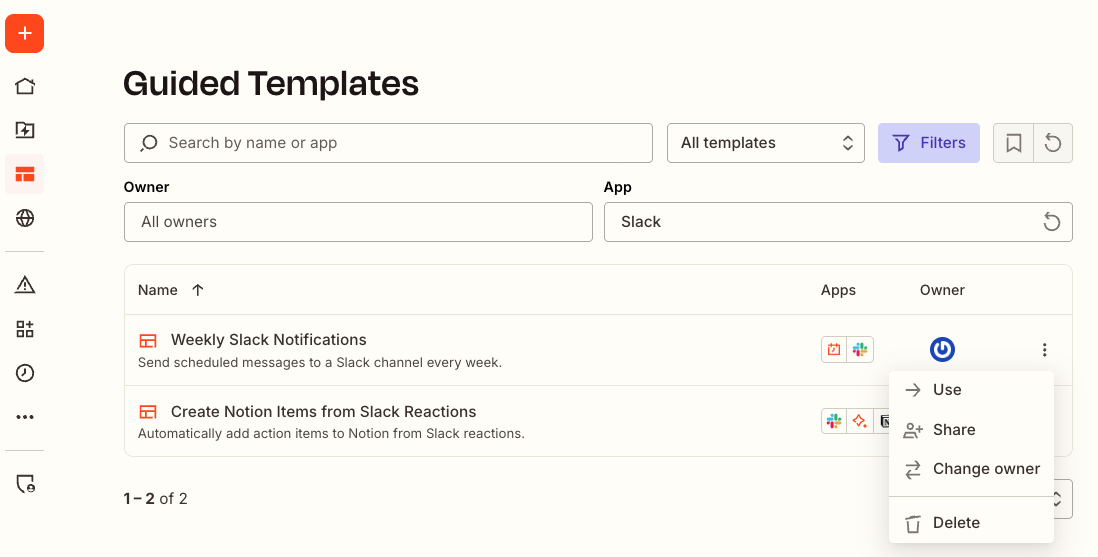
Task: Open the globe icon in sidebar
Action: pyautogui.click(x=25, y=218)
